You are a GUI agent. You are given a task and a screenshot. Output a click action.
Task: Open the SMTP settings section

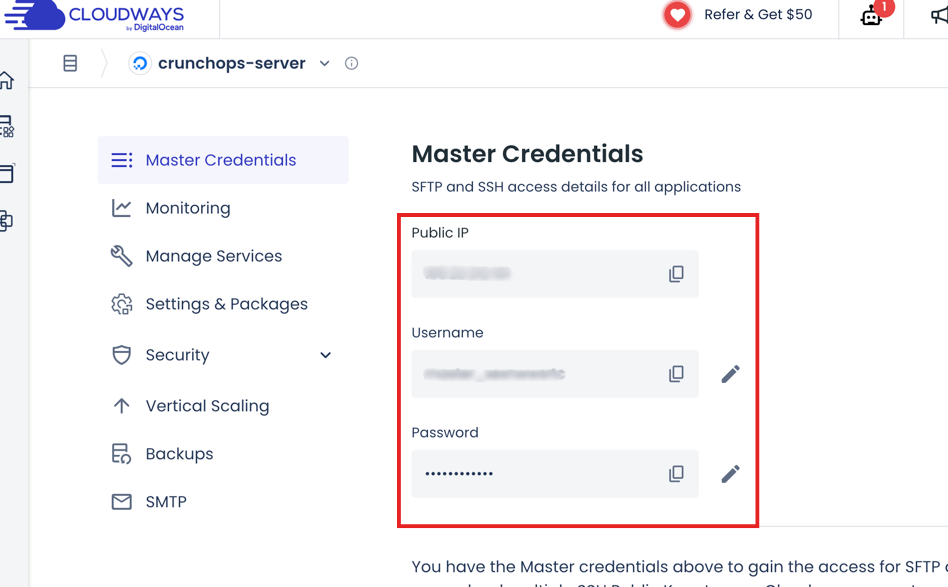click(166, 501)
